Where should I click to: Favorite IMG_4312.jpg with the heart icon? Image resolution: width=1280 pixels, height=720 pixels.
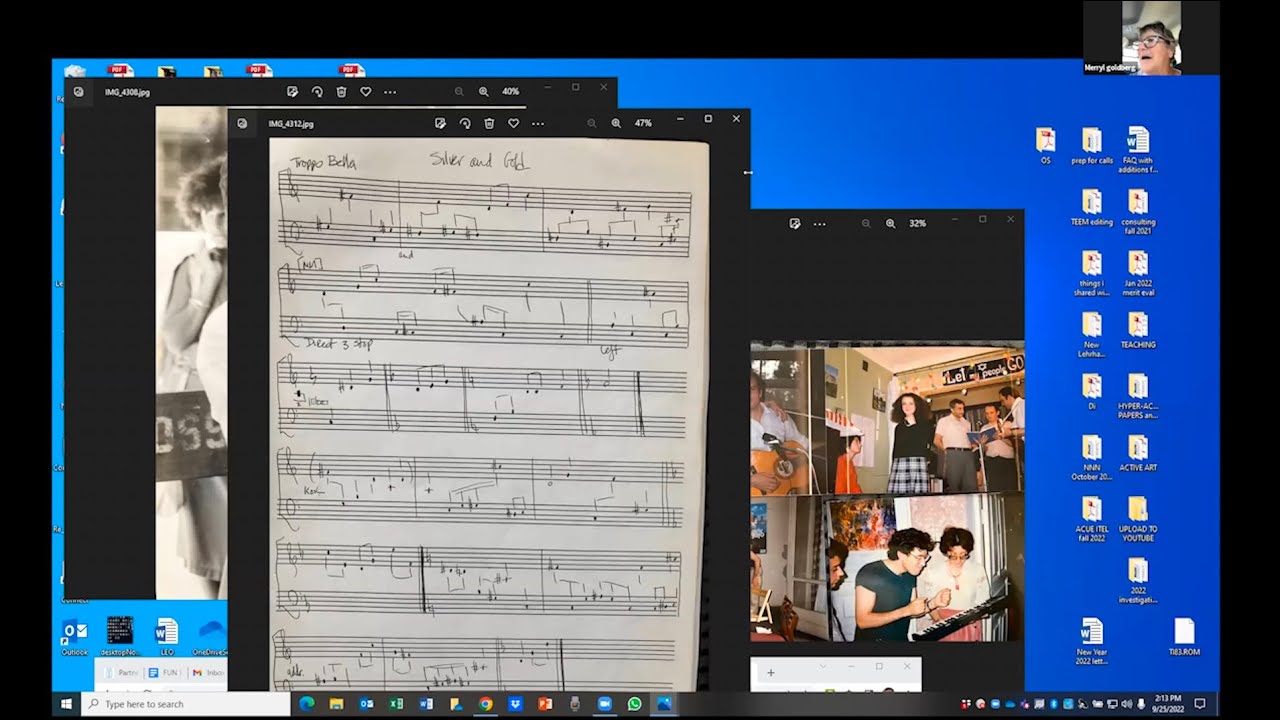click(x=513, y=123)
